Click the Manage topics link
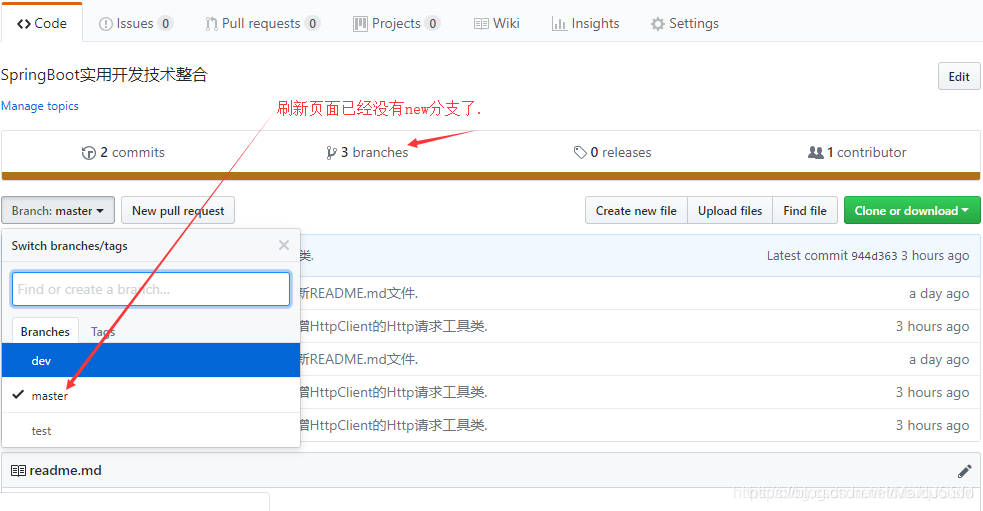The image size is (983, 511). pyautogui.click(x=39, y=106)
